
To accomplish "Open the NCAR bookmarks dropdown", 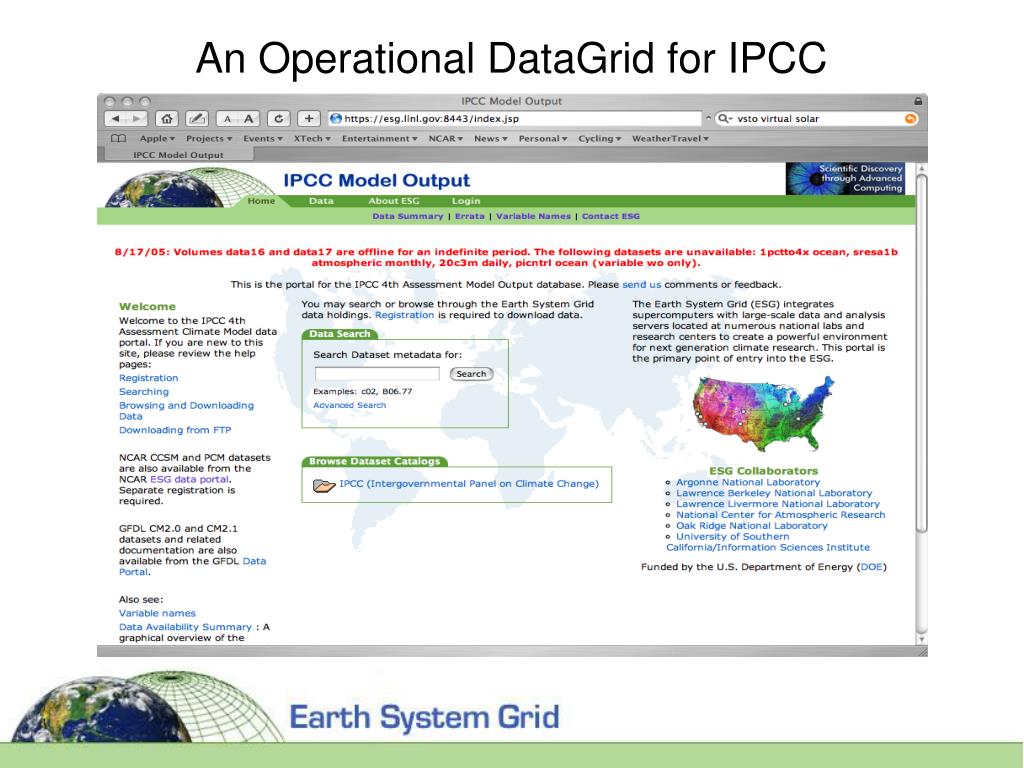I will tap(445, 138).
